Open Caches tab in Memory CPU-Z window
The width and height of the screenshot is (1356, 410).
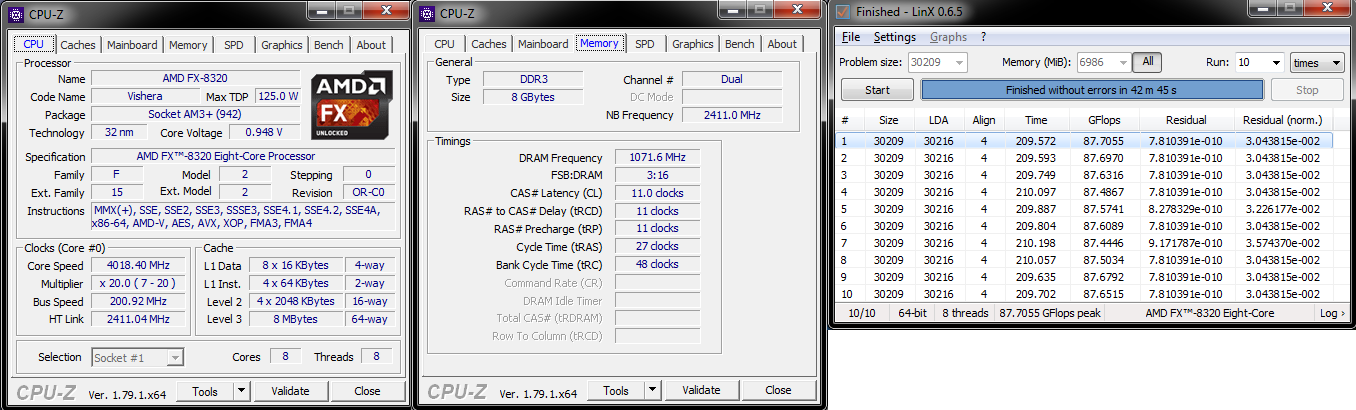tap(489, 44)
